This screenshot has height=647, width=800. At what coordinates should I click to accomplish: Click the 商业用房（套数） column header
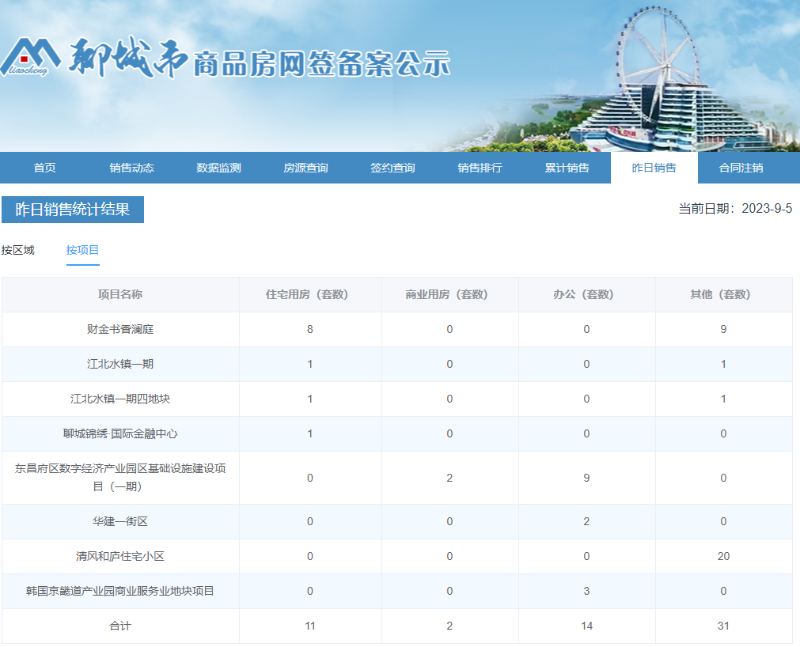pos(449,295)
